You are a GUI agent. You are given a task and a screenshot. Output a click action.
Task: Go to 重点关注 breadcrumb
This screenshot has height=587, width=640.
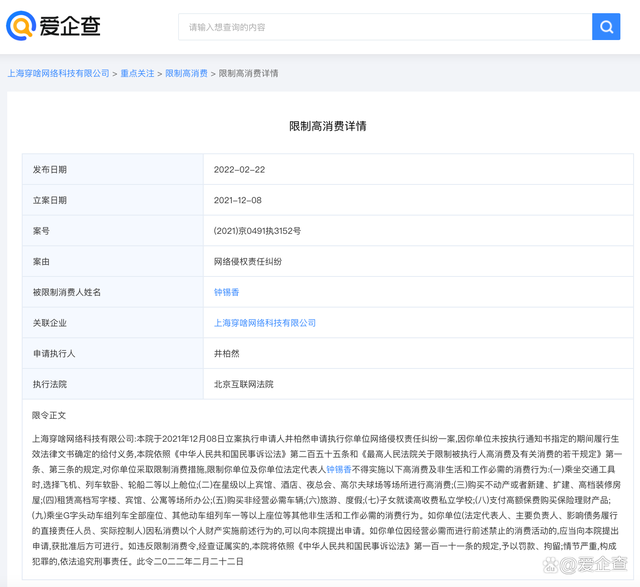(x=137, y=73)
